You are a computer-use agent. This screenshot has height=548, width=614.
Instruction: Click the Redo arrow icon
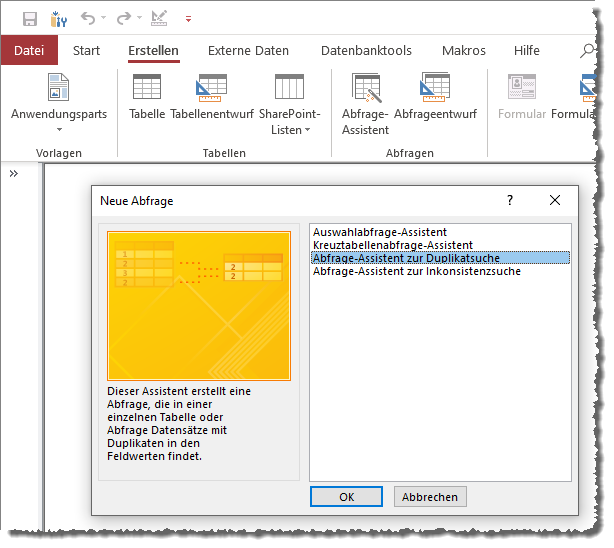coord(123,18)
